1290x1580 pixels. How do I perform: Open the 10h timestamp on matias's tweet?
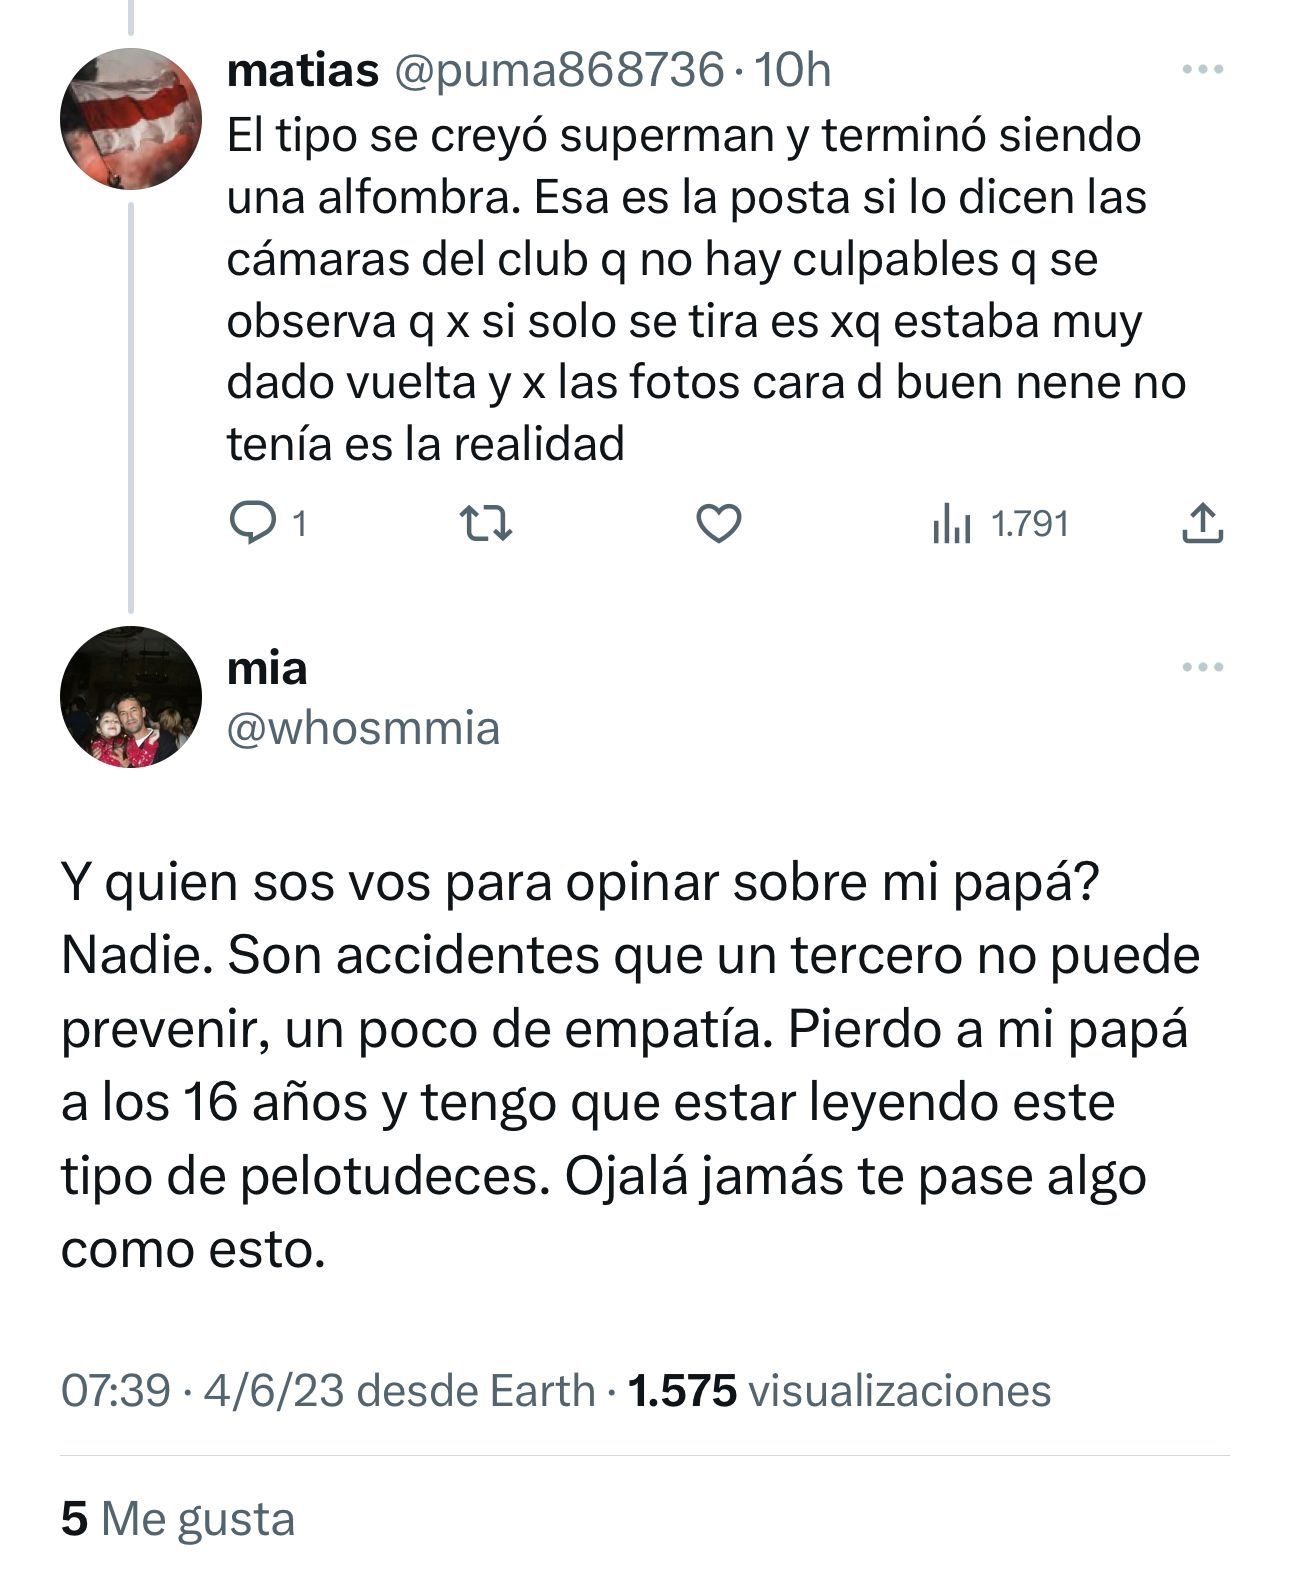tap(793, 71)
